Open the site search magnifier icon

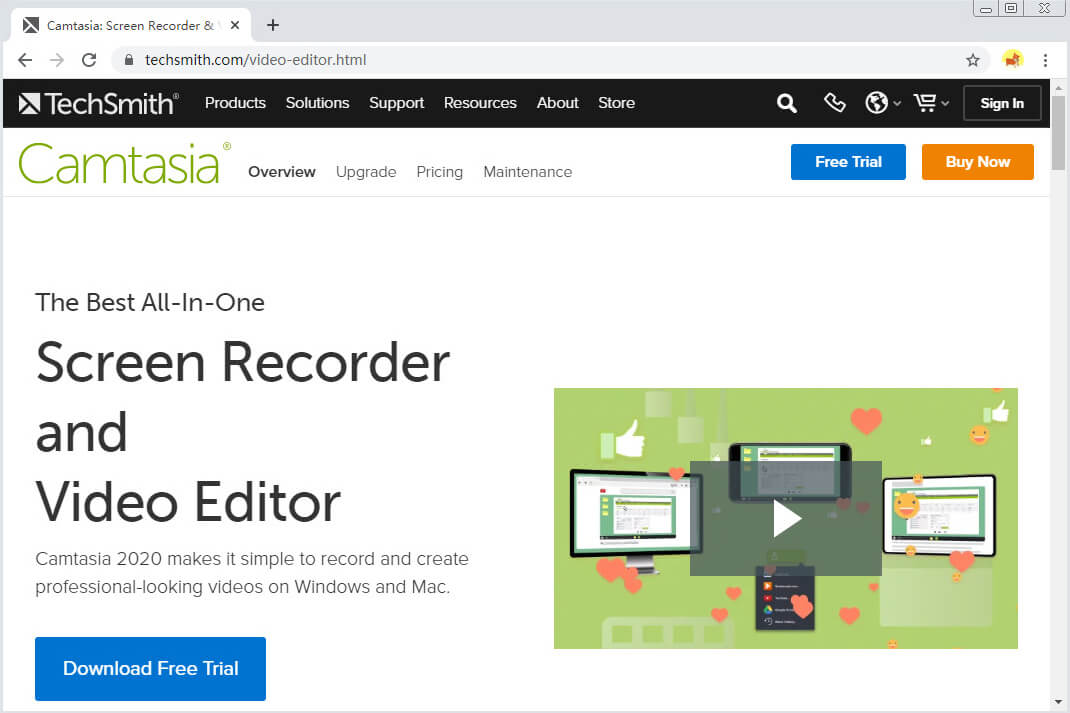point(787,103)
